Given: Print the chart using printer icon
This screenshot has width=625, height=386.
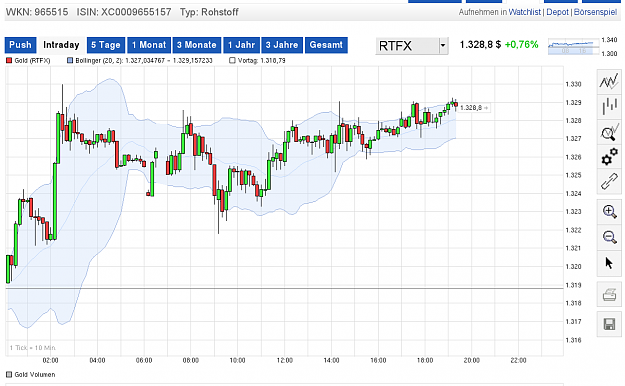Looking at the screenshot, I should point(609,295).
